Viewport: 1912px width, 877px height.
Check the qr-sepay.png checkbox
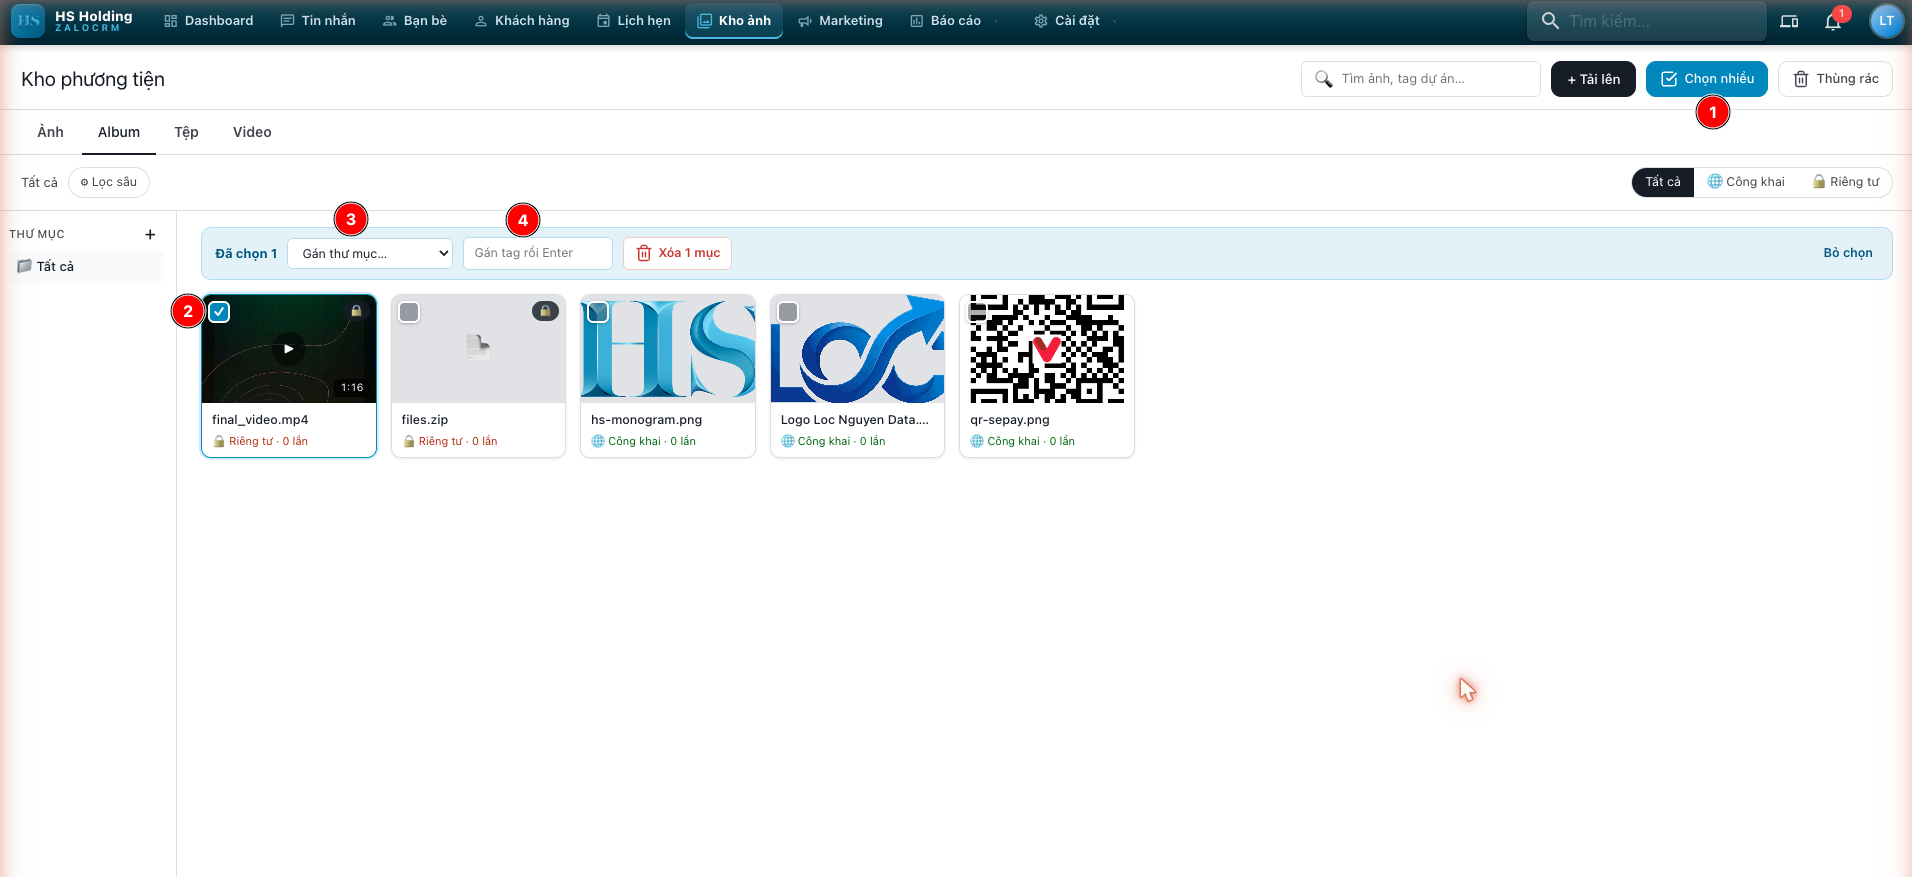[x=977, y=312]
